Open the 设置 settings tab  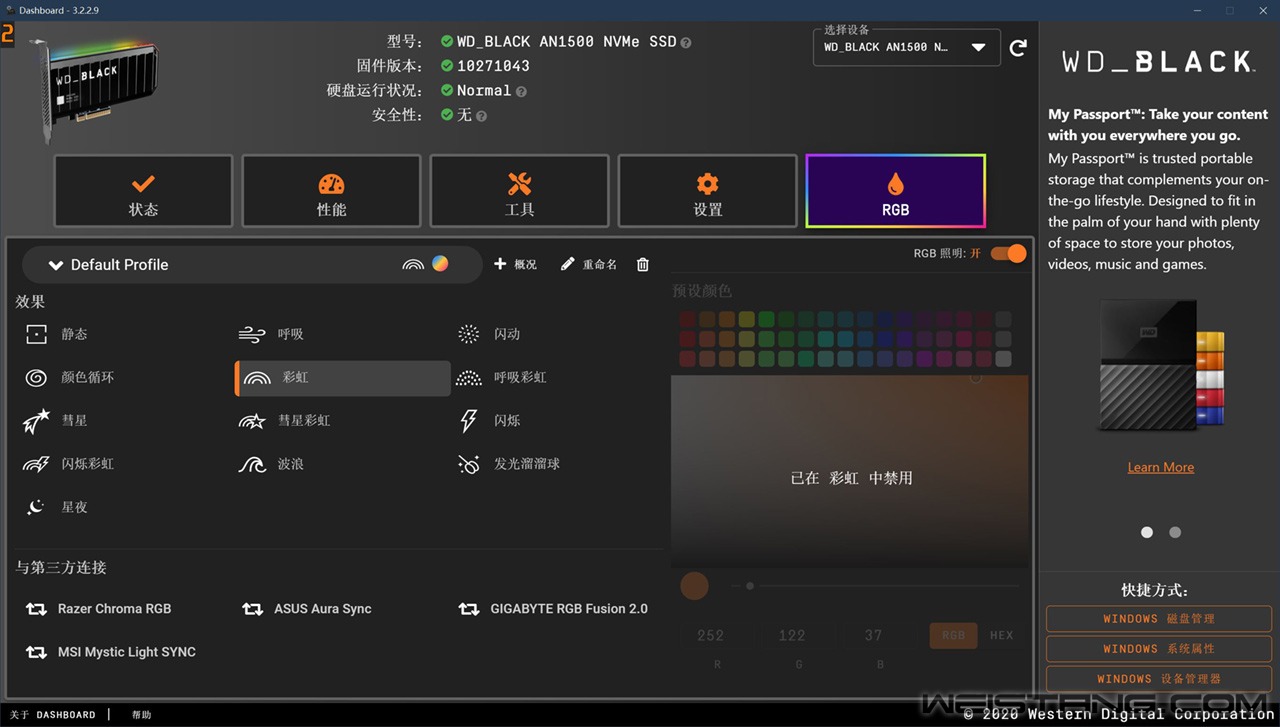(707, 191)
